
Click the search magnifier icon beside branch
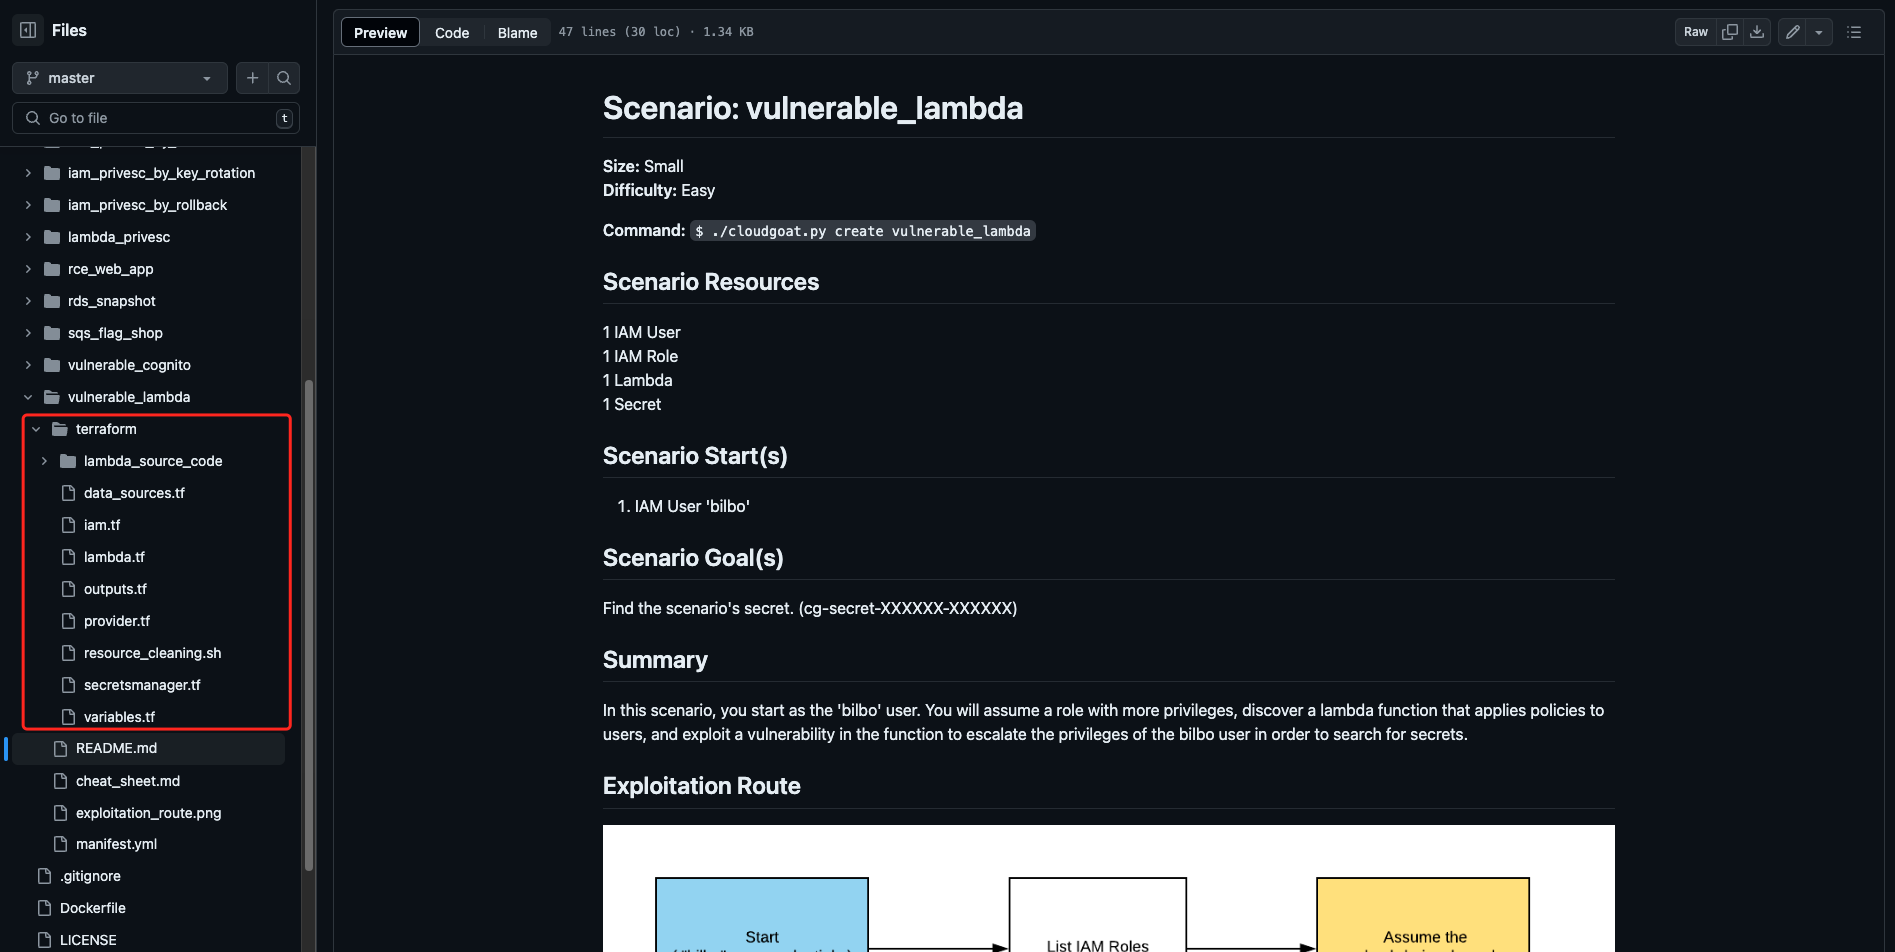coord(284,78)
